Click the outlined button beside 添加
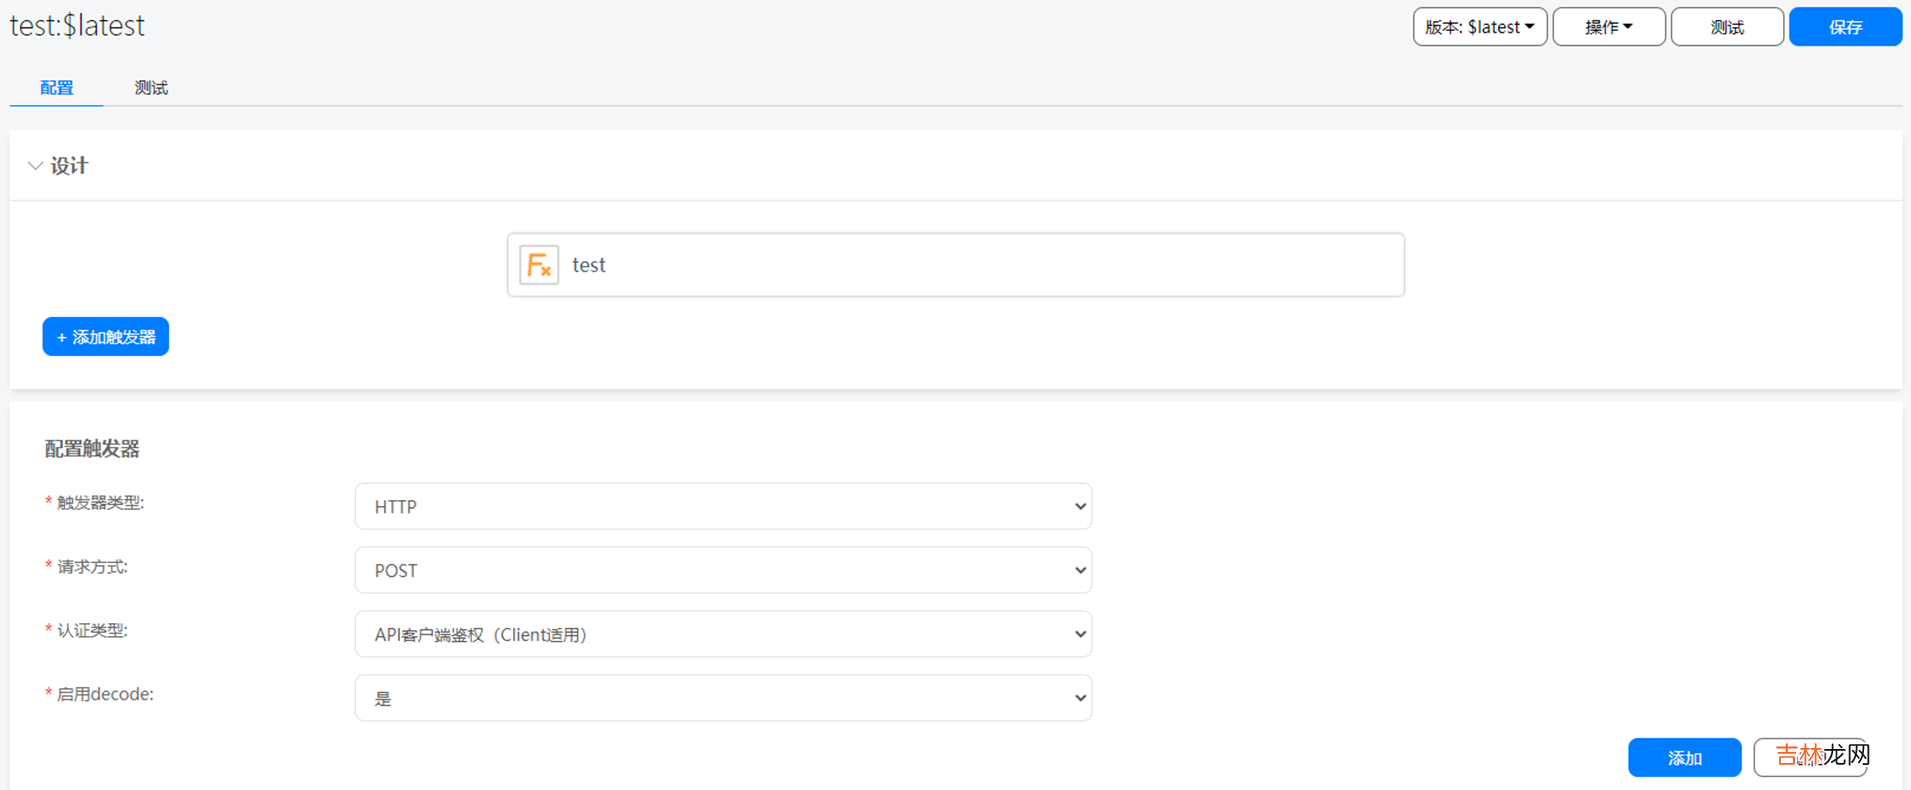 point(1810,758)
